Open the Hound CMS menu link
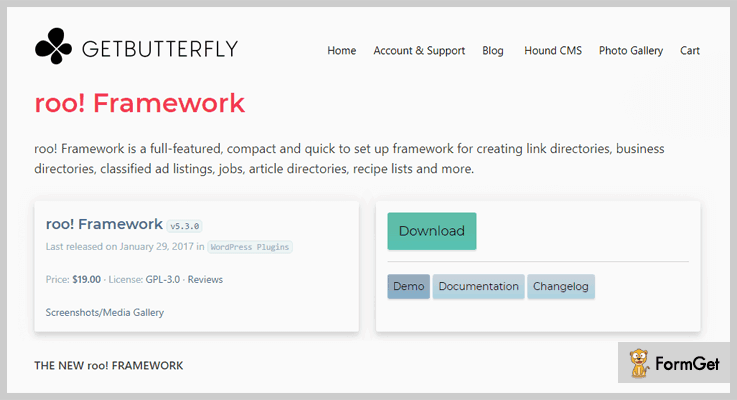Viewport: 737px width, 400px height. (553, 50)
